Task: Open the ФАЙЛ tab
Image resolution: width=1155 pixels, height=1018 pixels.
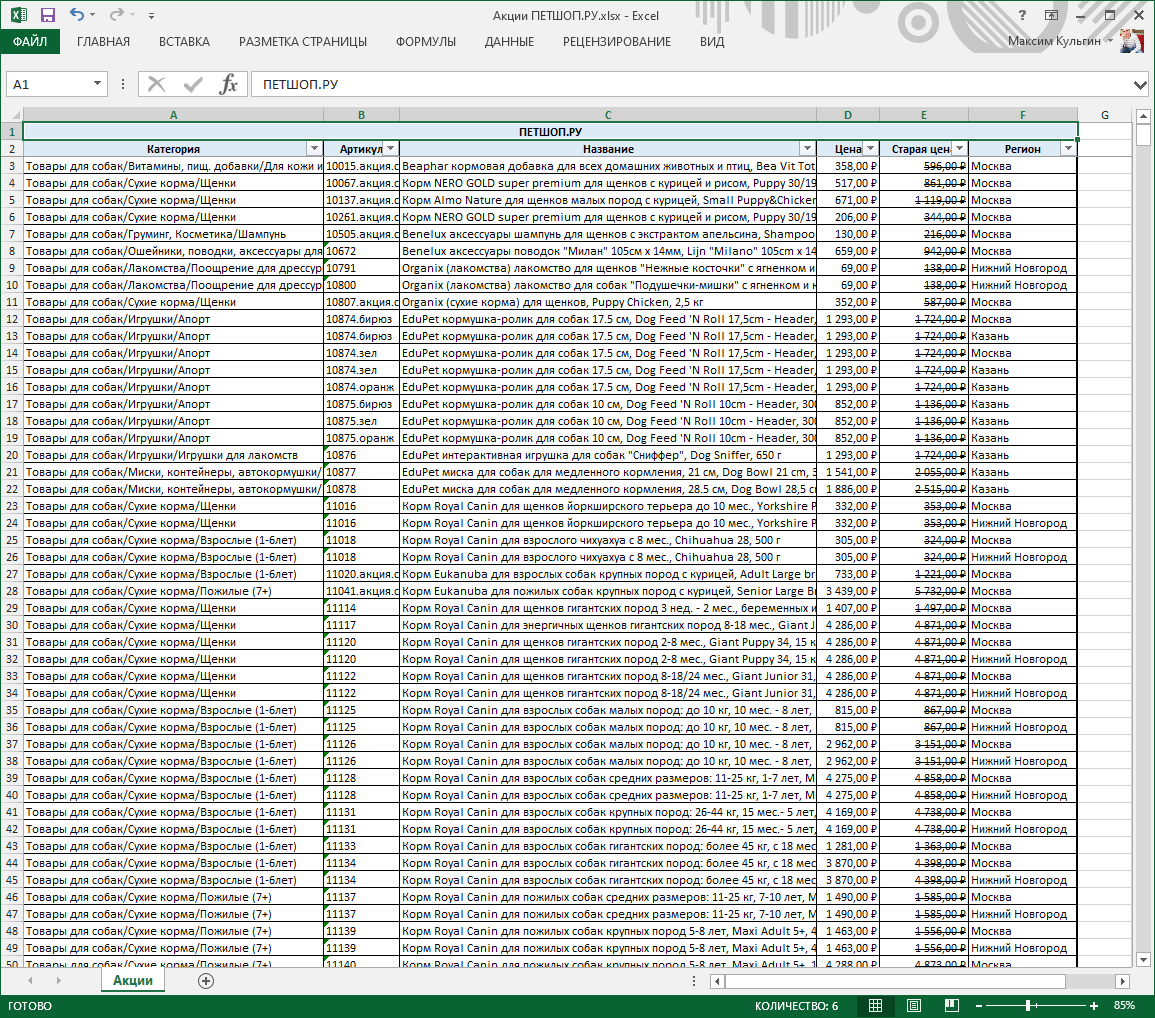Action: coord(30,41)
